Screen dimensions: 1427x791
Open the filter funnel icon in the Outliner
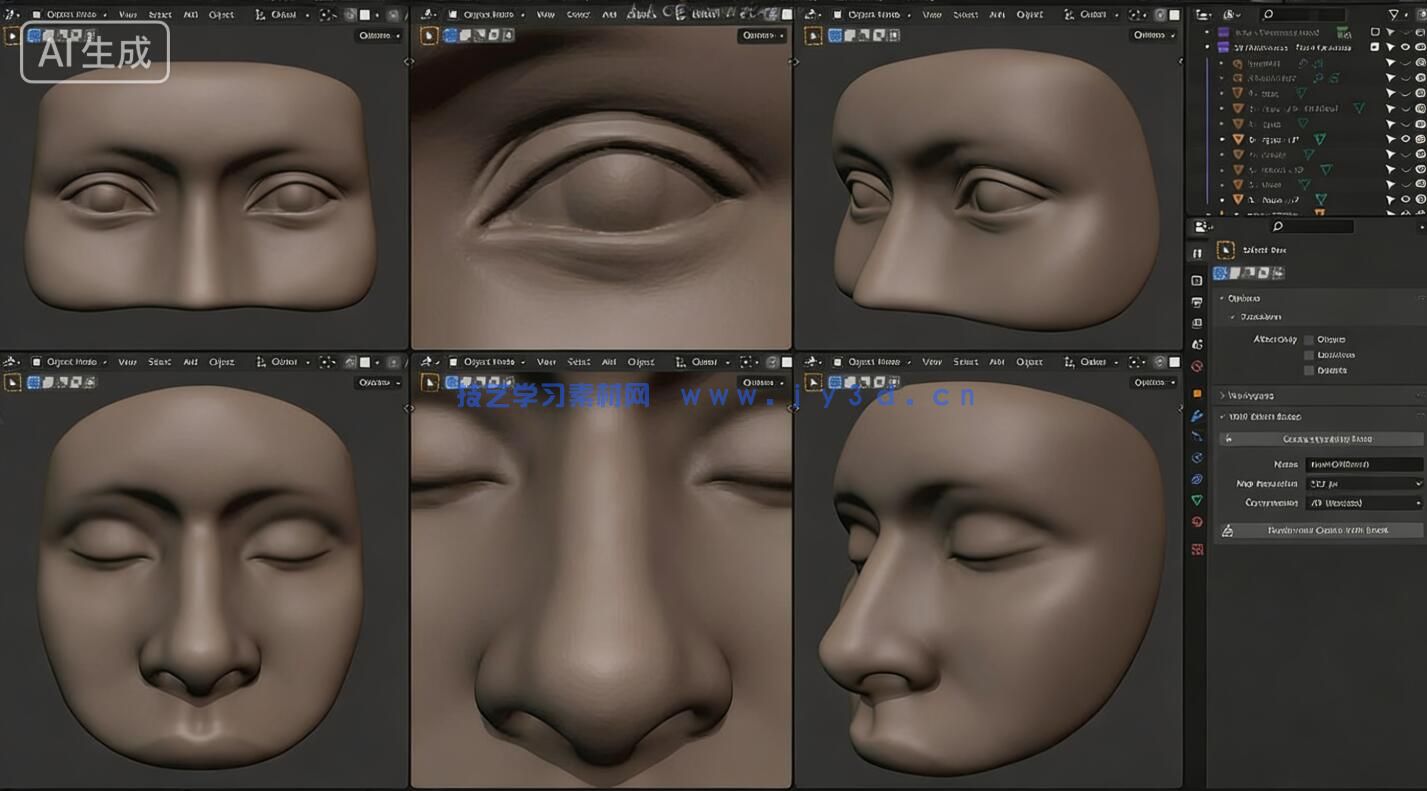1391,12
